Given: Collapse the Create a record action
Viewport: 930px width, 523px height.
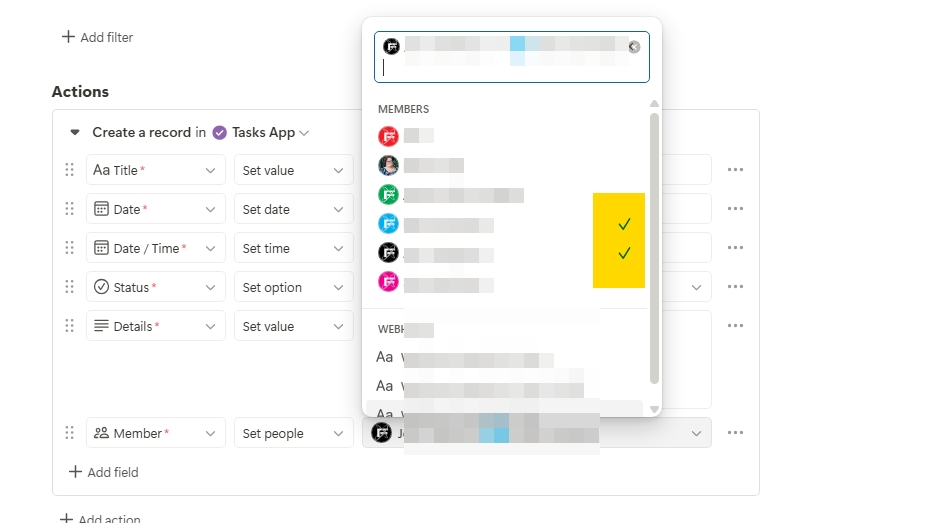Looking at the screenshot, I should point(74,132).
